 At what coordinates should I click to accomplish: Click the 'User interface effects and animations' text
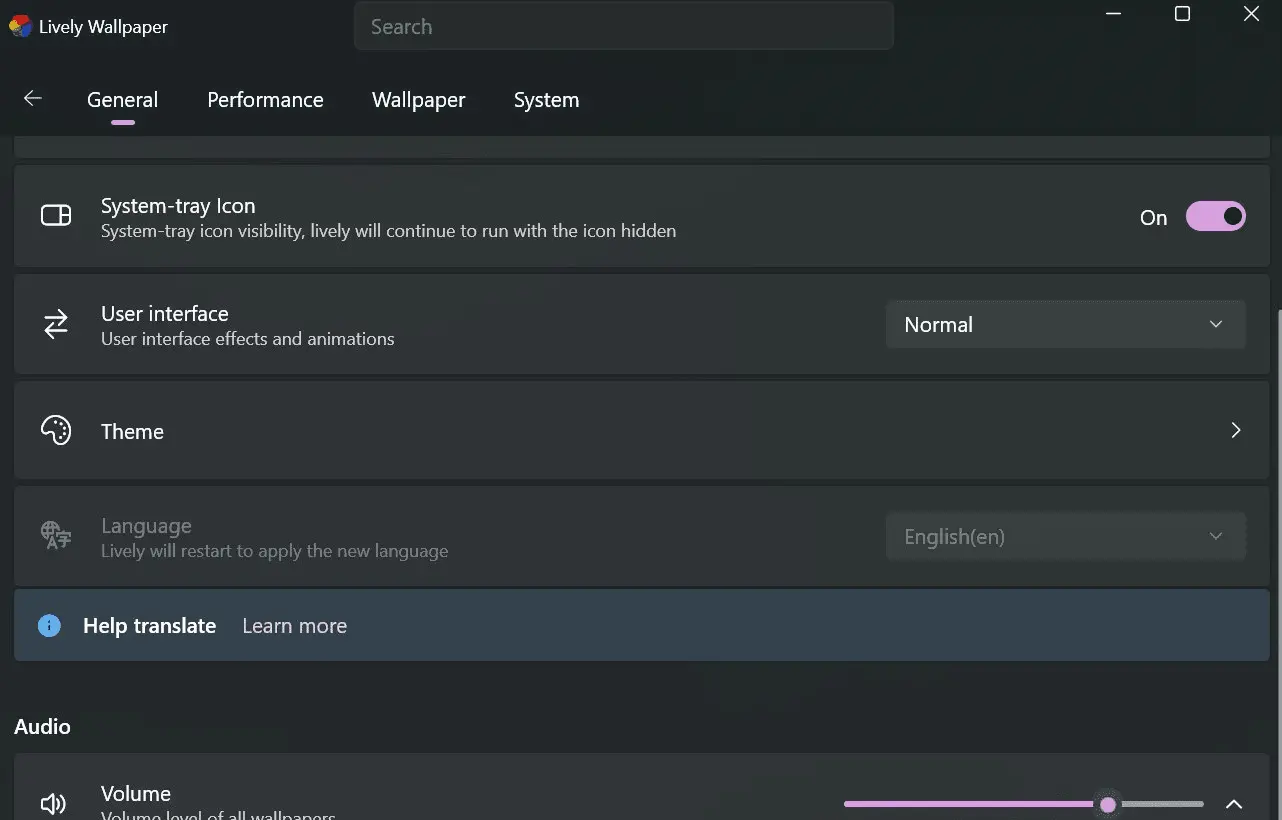[x=248, y=339]
